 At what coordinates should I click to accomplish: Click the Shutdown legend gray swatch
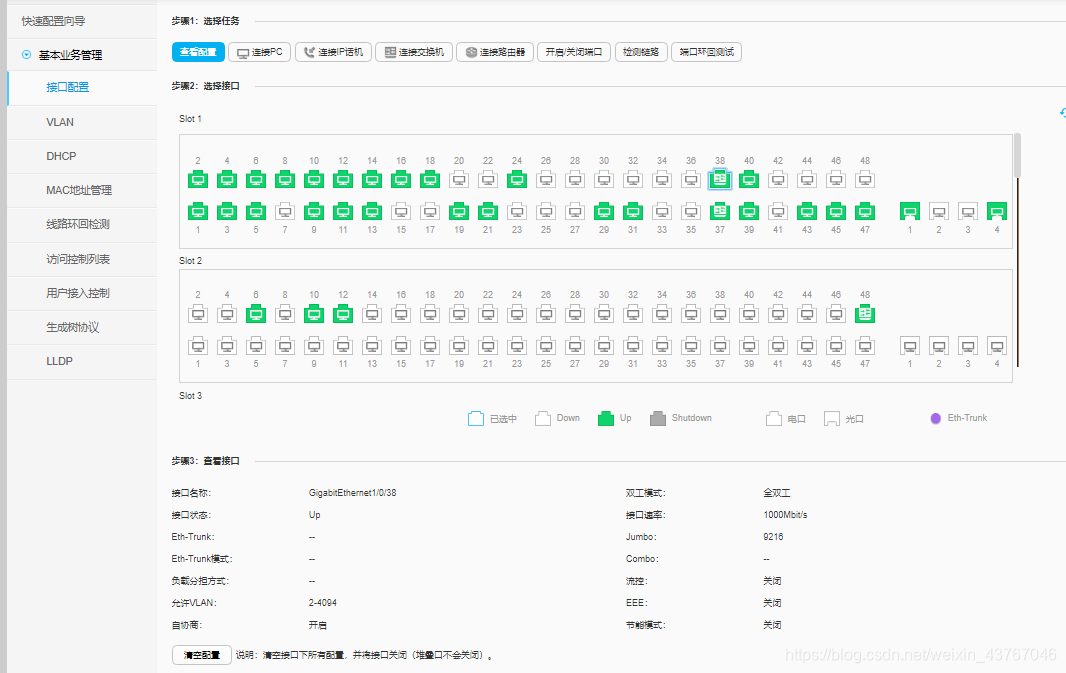pos(657,418)
